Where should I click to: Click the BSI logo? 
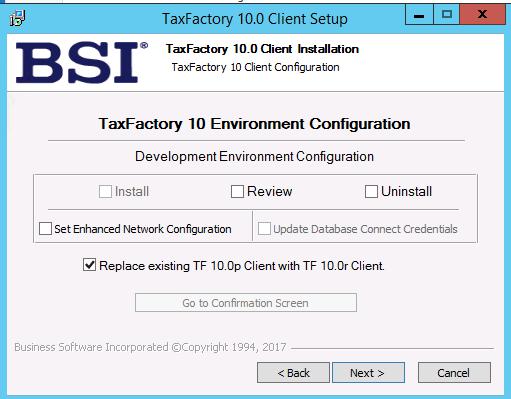point(81,62)
